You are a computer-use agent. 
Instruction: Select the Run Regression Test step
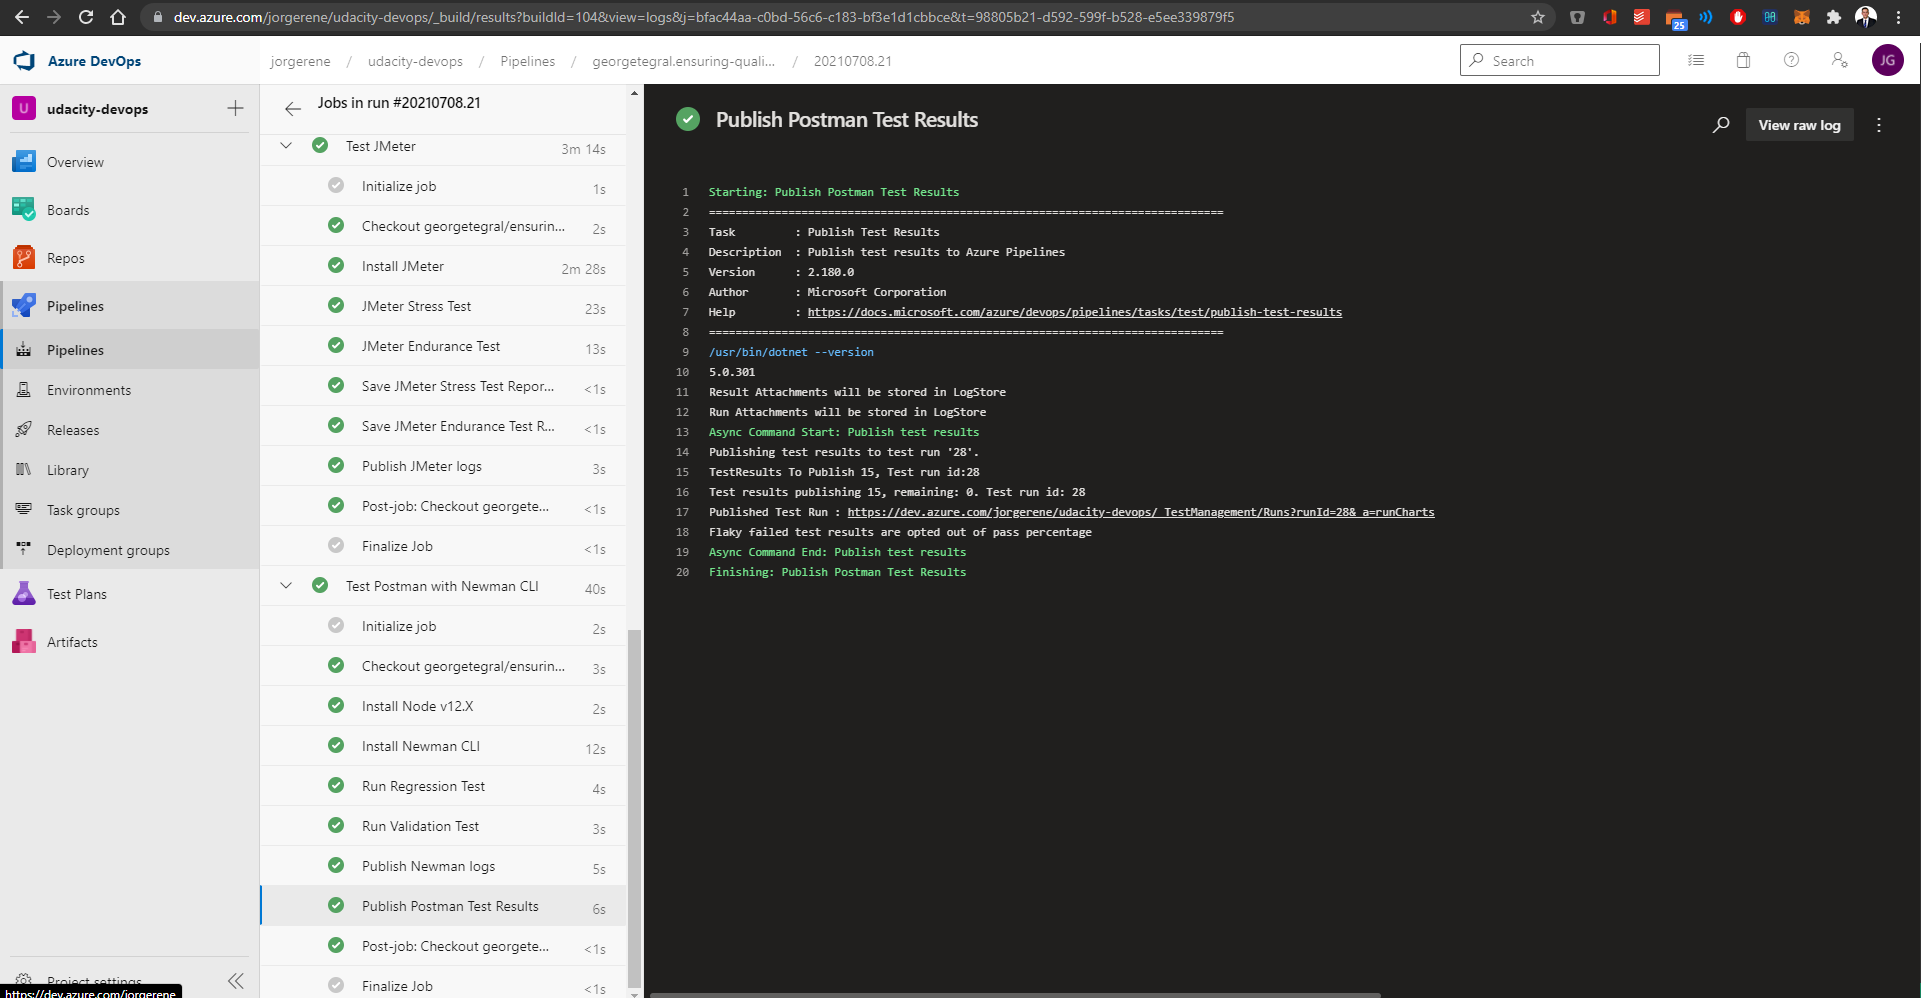point(444,786)
